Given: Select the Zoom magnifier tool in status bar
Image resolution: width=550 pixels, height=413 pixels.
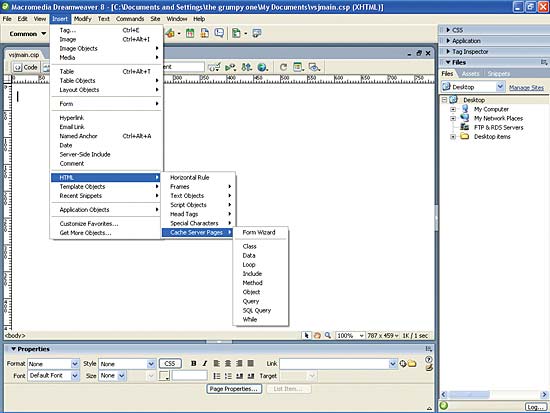Looking at the screenshot, I should tap(328, 335).
